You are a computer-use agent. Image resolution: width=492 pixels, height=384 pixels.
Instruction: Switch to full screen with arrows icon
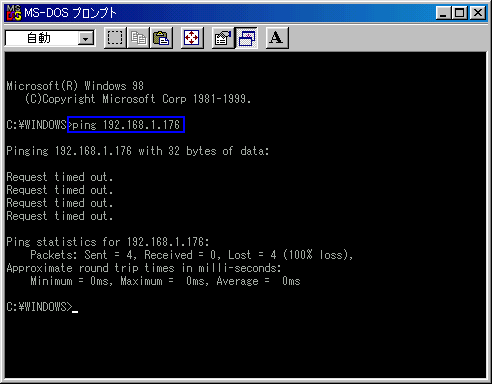click(192, 38)
